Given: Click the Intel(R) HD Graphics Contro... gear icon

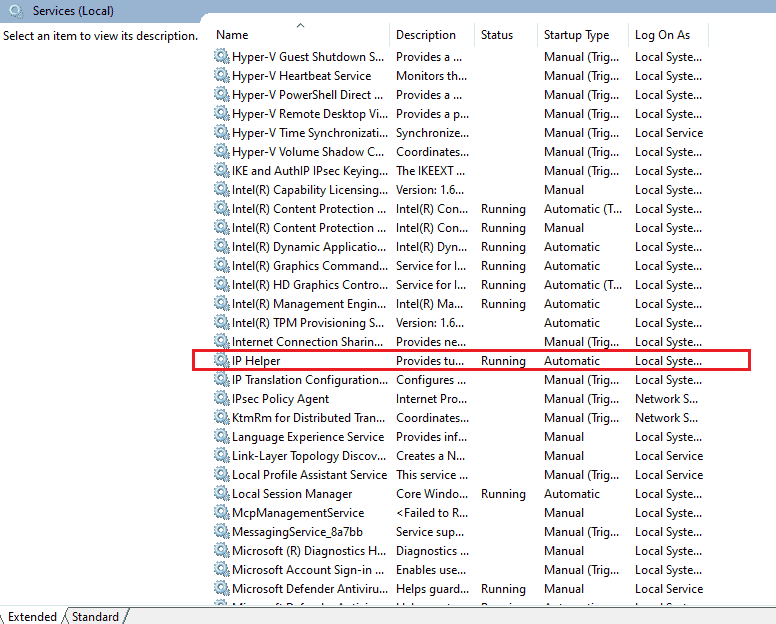Looking at the screenshot, I should (221, 284).
